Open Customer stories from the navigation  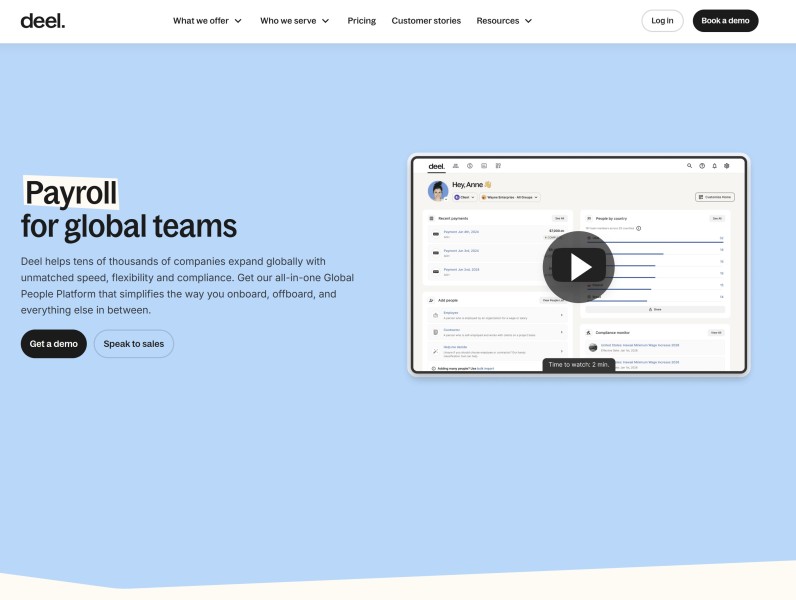[x=426, y=21]
